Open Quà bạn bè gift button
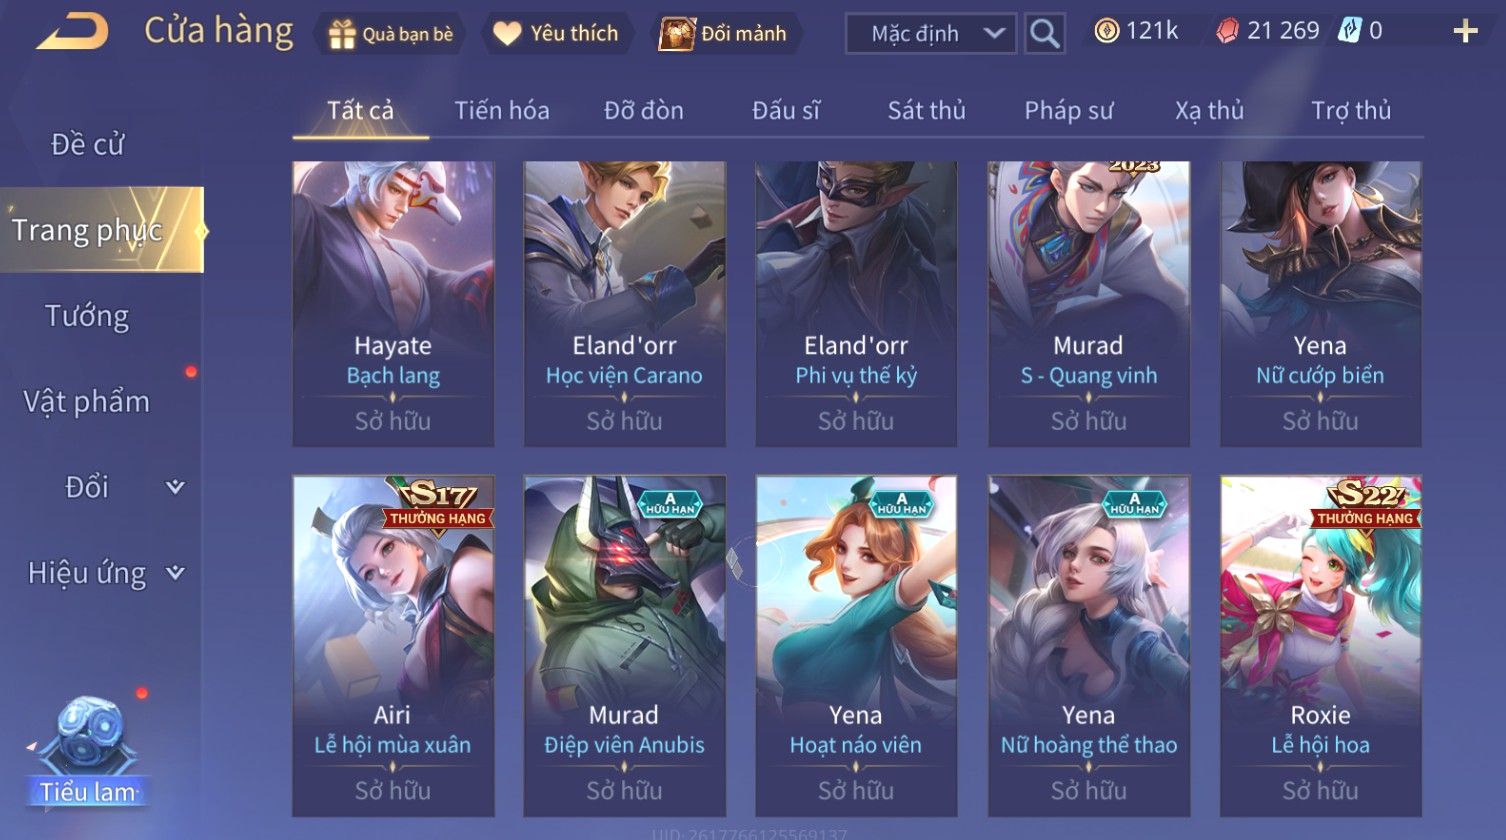Image resolution: width=1506 pixels, height=840 pixels. pyautogui.click(x=391, y=34)
